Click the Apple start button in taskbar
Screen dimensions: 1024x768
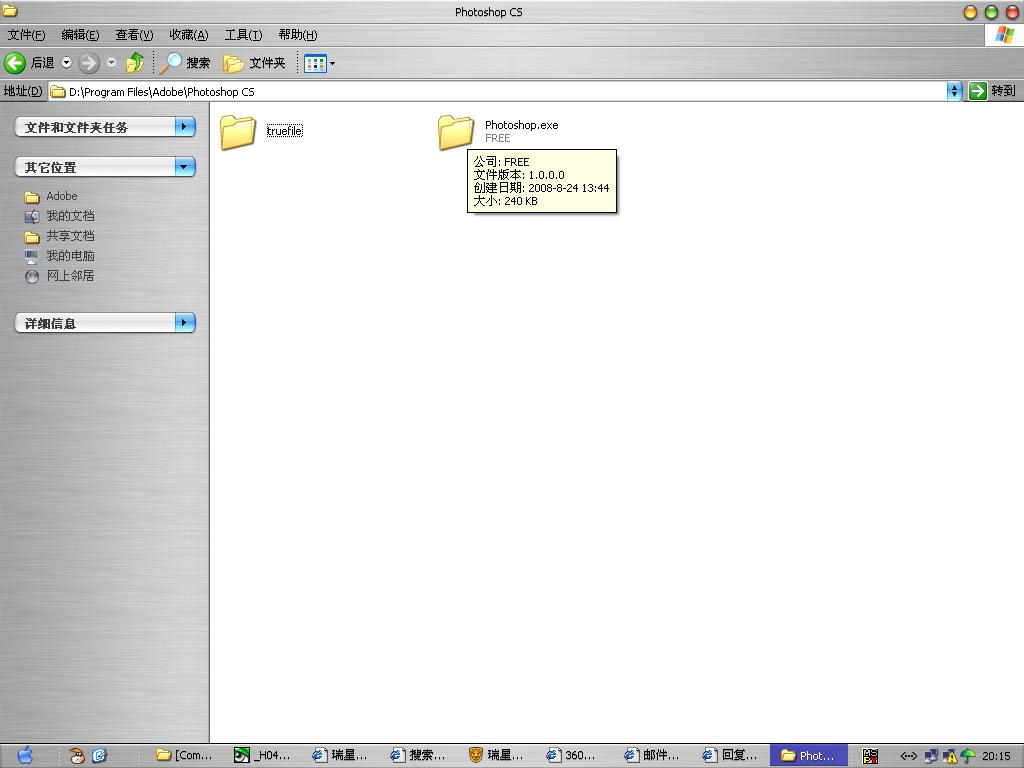(25, 755)
